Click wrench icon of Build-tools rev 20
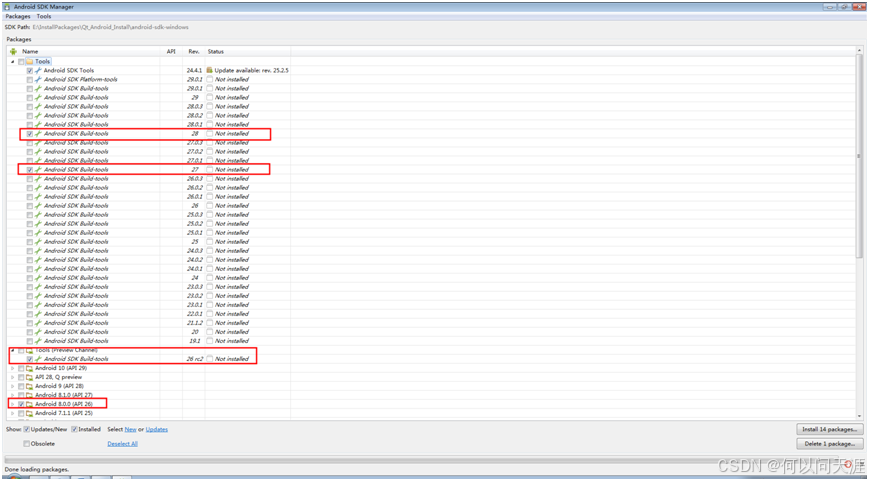The width and height of the screenshot is (869, 481). pyautogui.click(x=38, y=332)
